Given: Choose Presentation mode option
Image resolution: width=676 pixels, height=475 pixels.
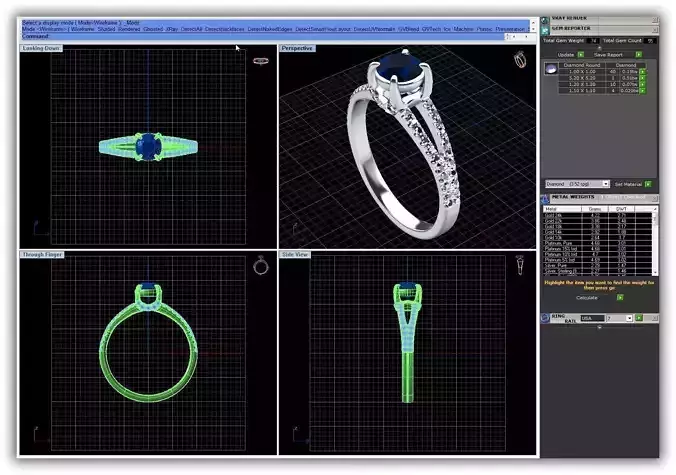Looking at the screenshot, I should pyautogui.click(x=510, y=29).
